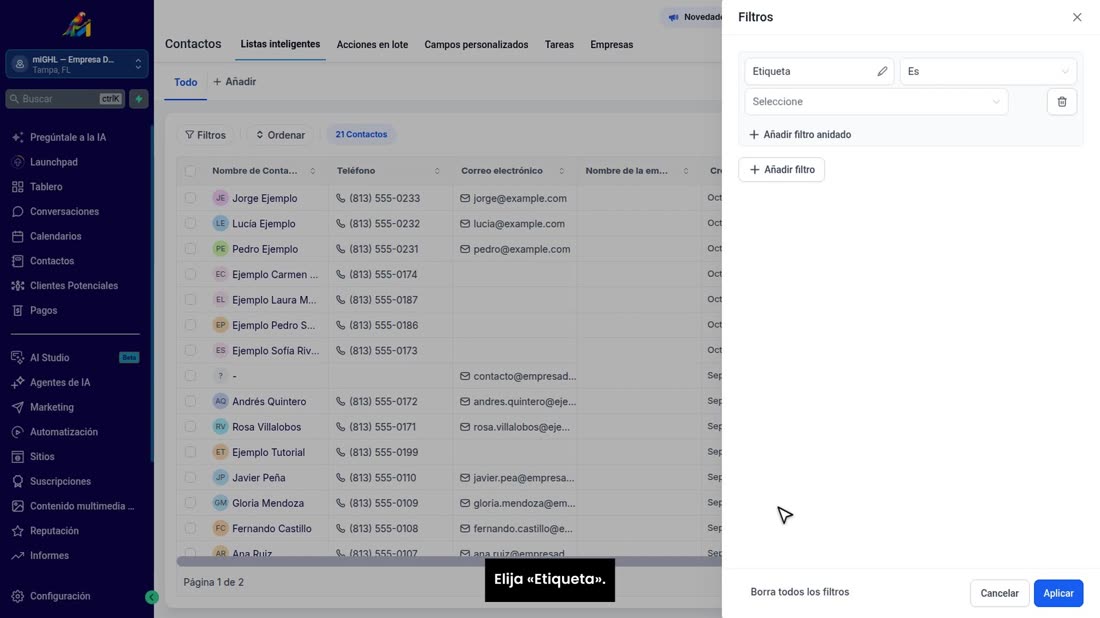Expand the 'Es' operator dropdown
Screen dimensions: 1100x618
click(988, 72)
